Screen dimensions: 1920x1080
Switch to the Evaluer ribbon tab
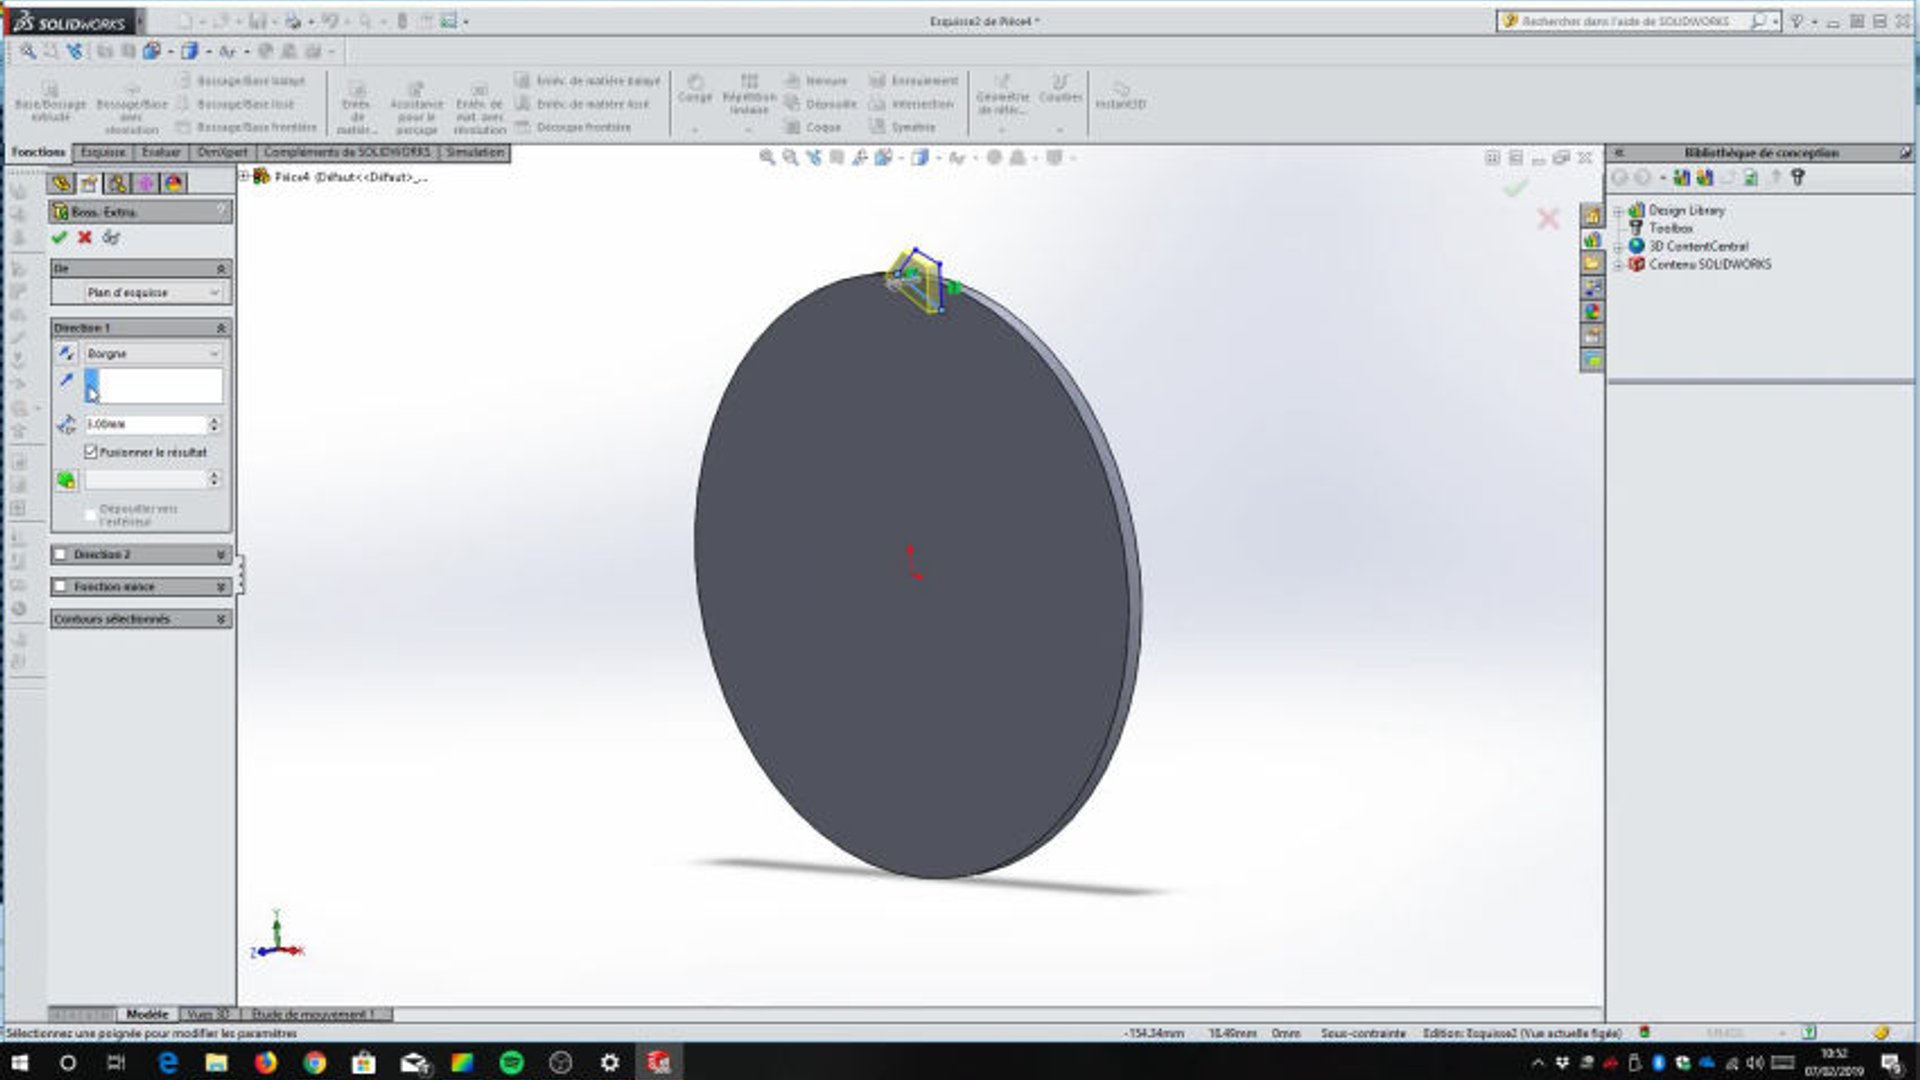[161, 152]
